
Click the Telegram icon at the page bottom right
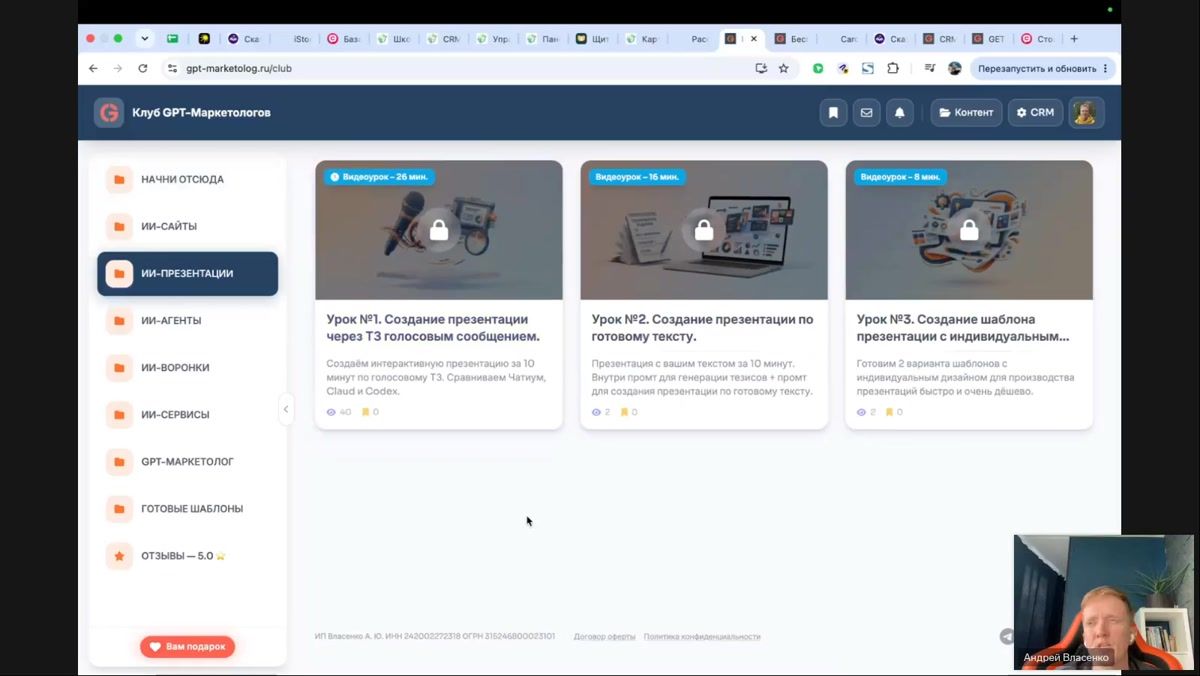(1007, 637)
